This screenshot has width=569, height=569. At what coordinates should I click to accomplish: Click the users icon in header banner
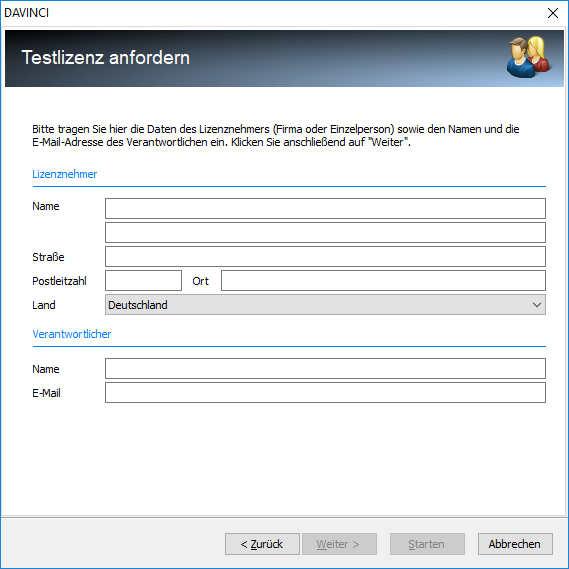(529, 57)
